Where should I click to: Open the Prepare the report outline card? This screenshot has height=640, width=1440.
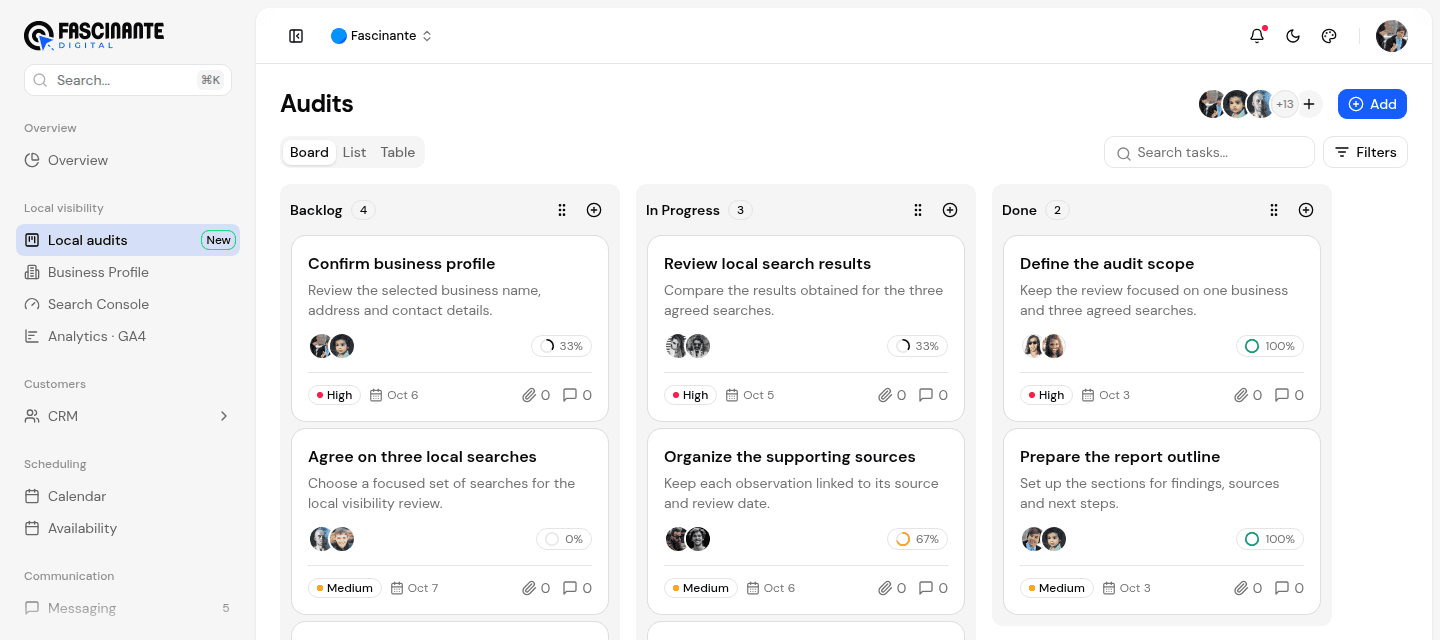pos(1162,521)
